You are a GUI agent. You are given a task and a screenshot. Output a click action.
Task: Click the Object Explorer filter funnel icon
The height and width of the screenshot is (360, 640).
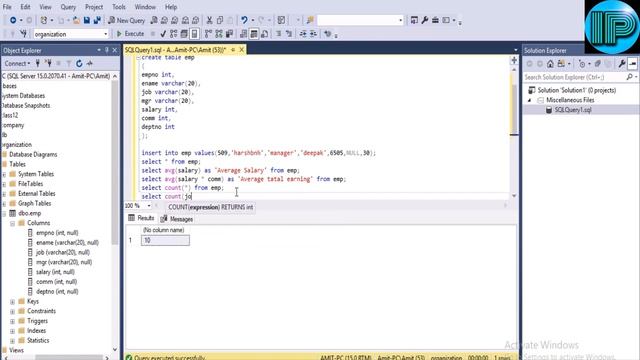69,63
